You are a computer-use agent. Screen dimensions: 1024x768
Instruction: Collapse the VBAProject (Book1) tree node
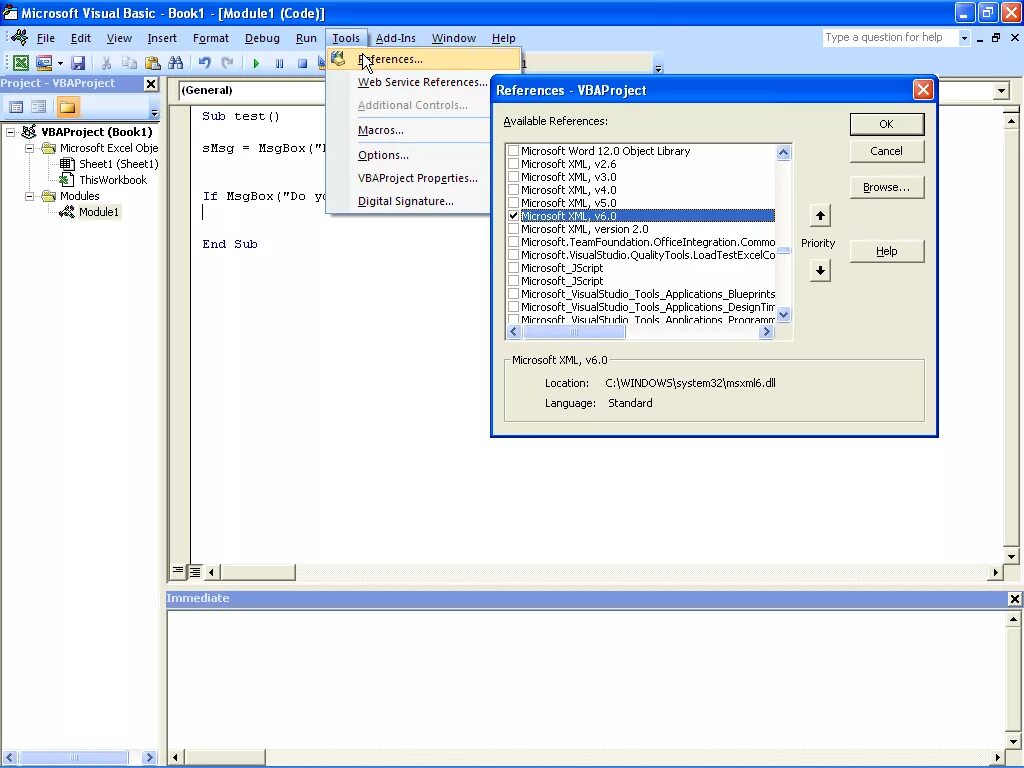tap(10, 132)
